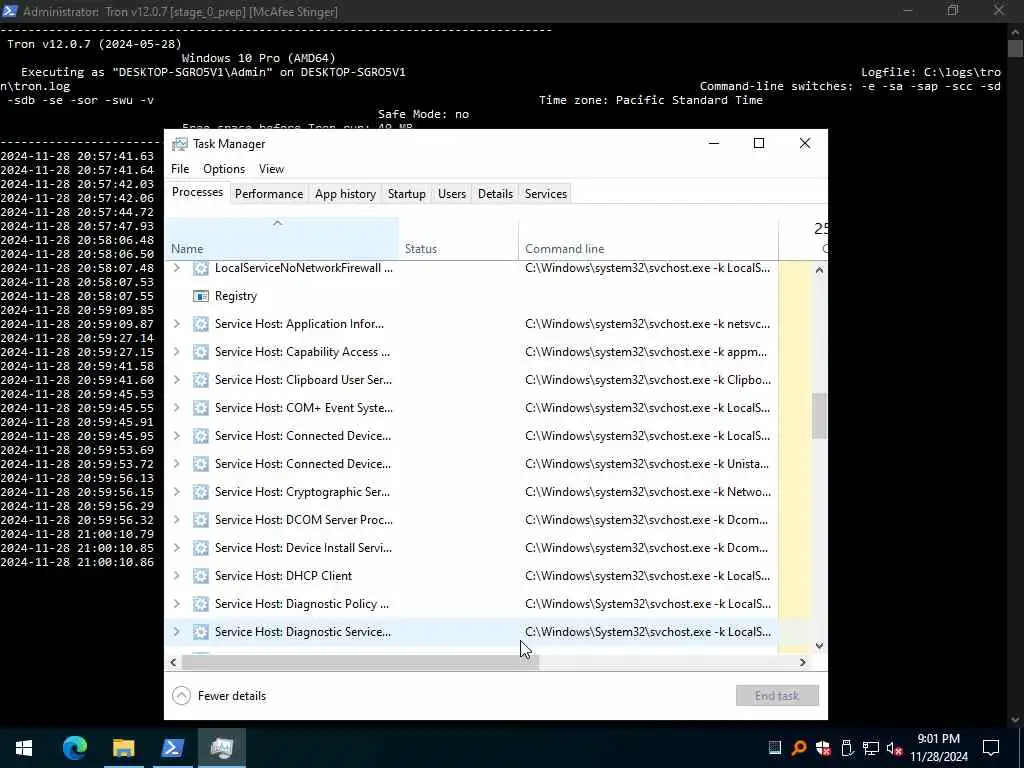The height and width of the screenshot is (768, 1024).
Task: Switch to the App history tab
Action: (345, 194)
